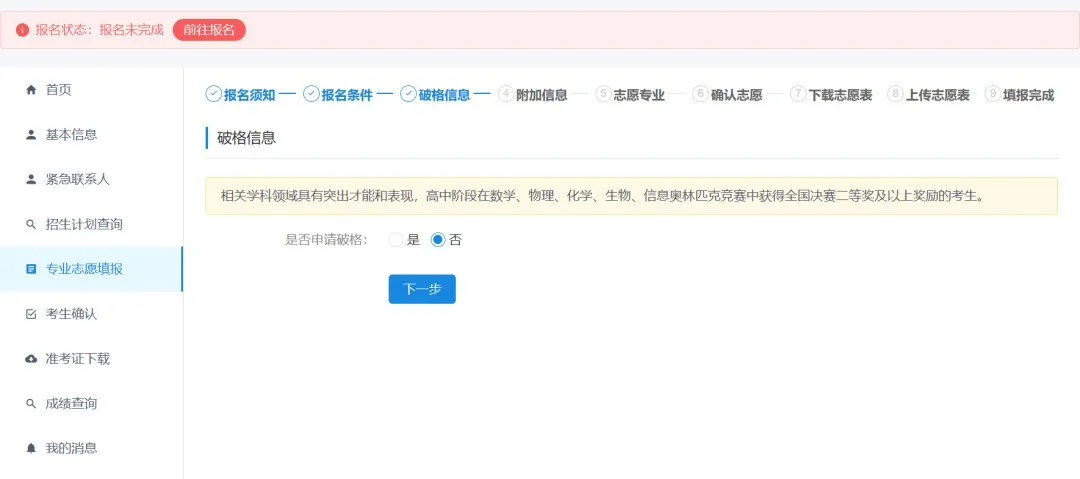Click the 填报完成 step label
The image size is (1080, 479).
(1029, 96)
